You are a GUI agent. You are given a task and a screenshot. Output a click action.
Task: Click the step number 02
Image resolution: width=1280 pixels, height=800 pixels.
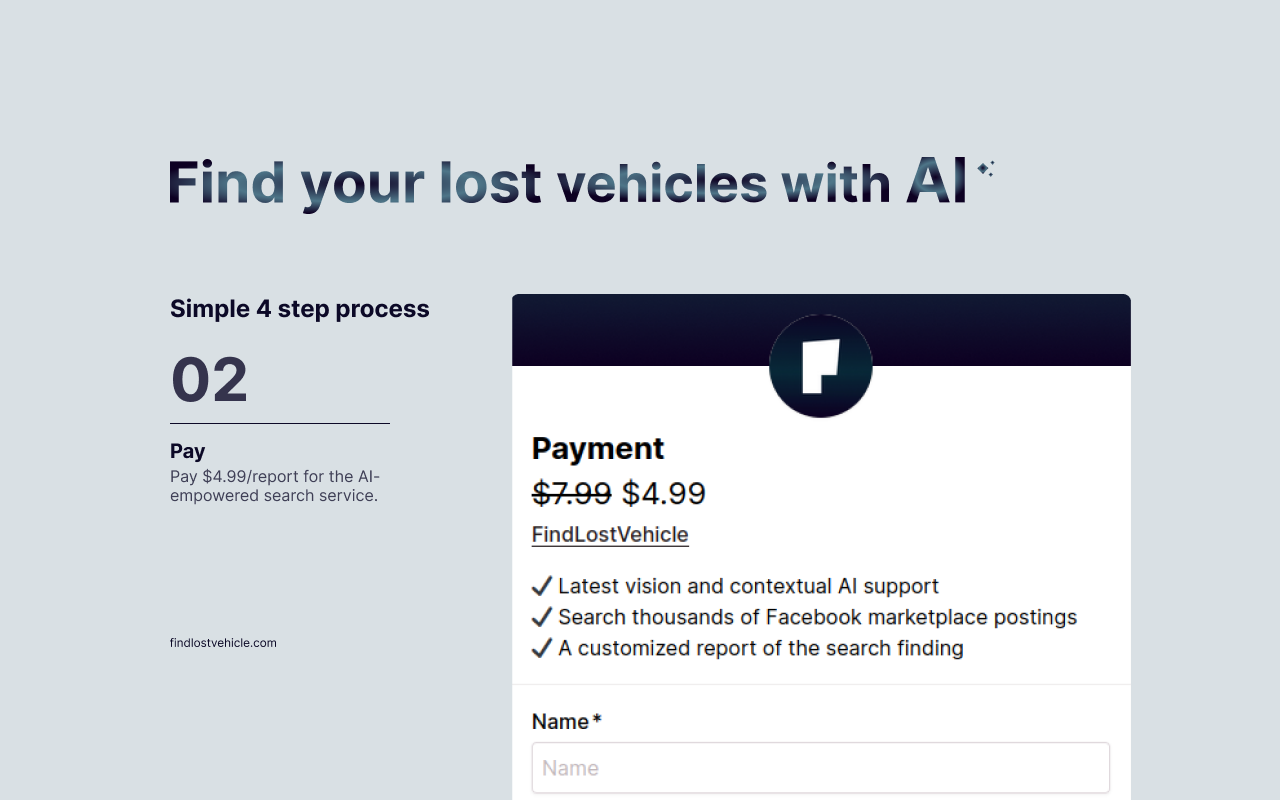tap(209, 380)
